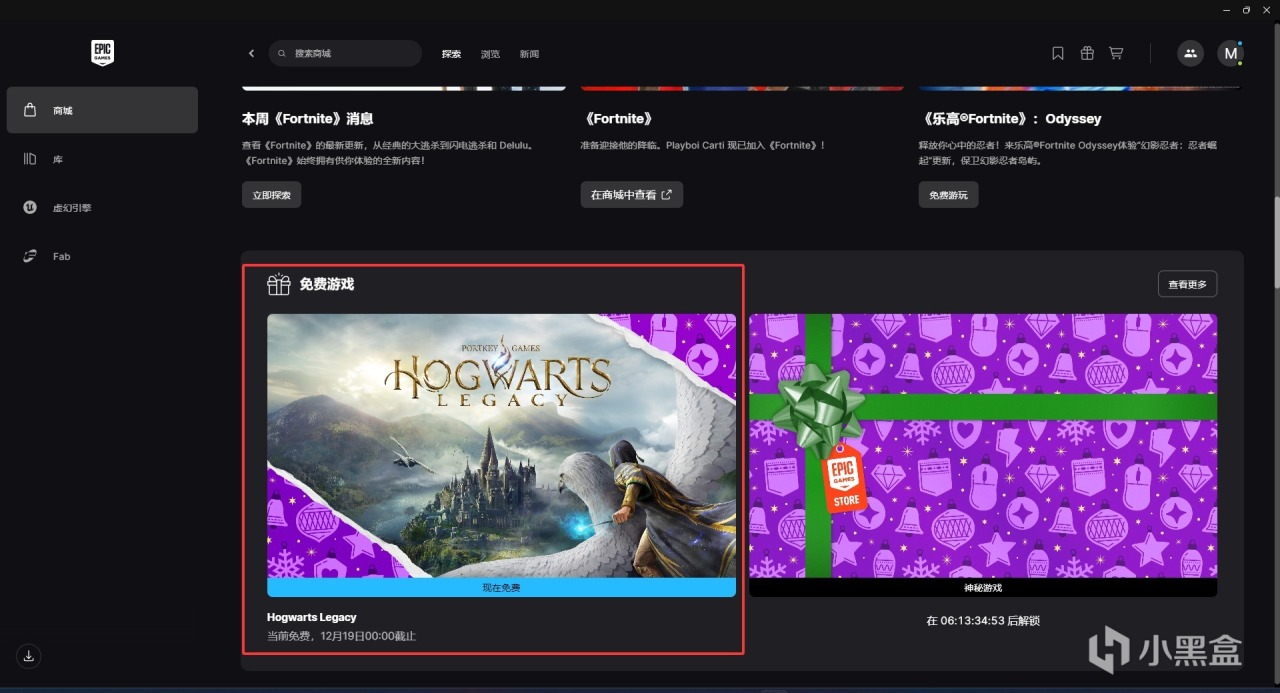This screenshot has height=693, width=1280.
Task: Click the 查看更多 button
Action: pyautogui.click(x=1187, y=284)
